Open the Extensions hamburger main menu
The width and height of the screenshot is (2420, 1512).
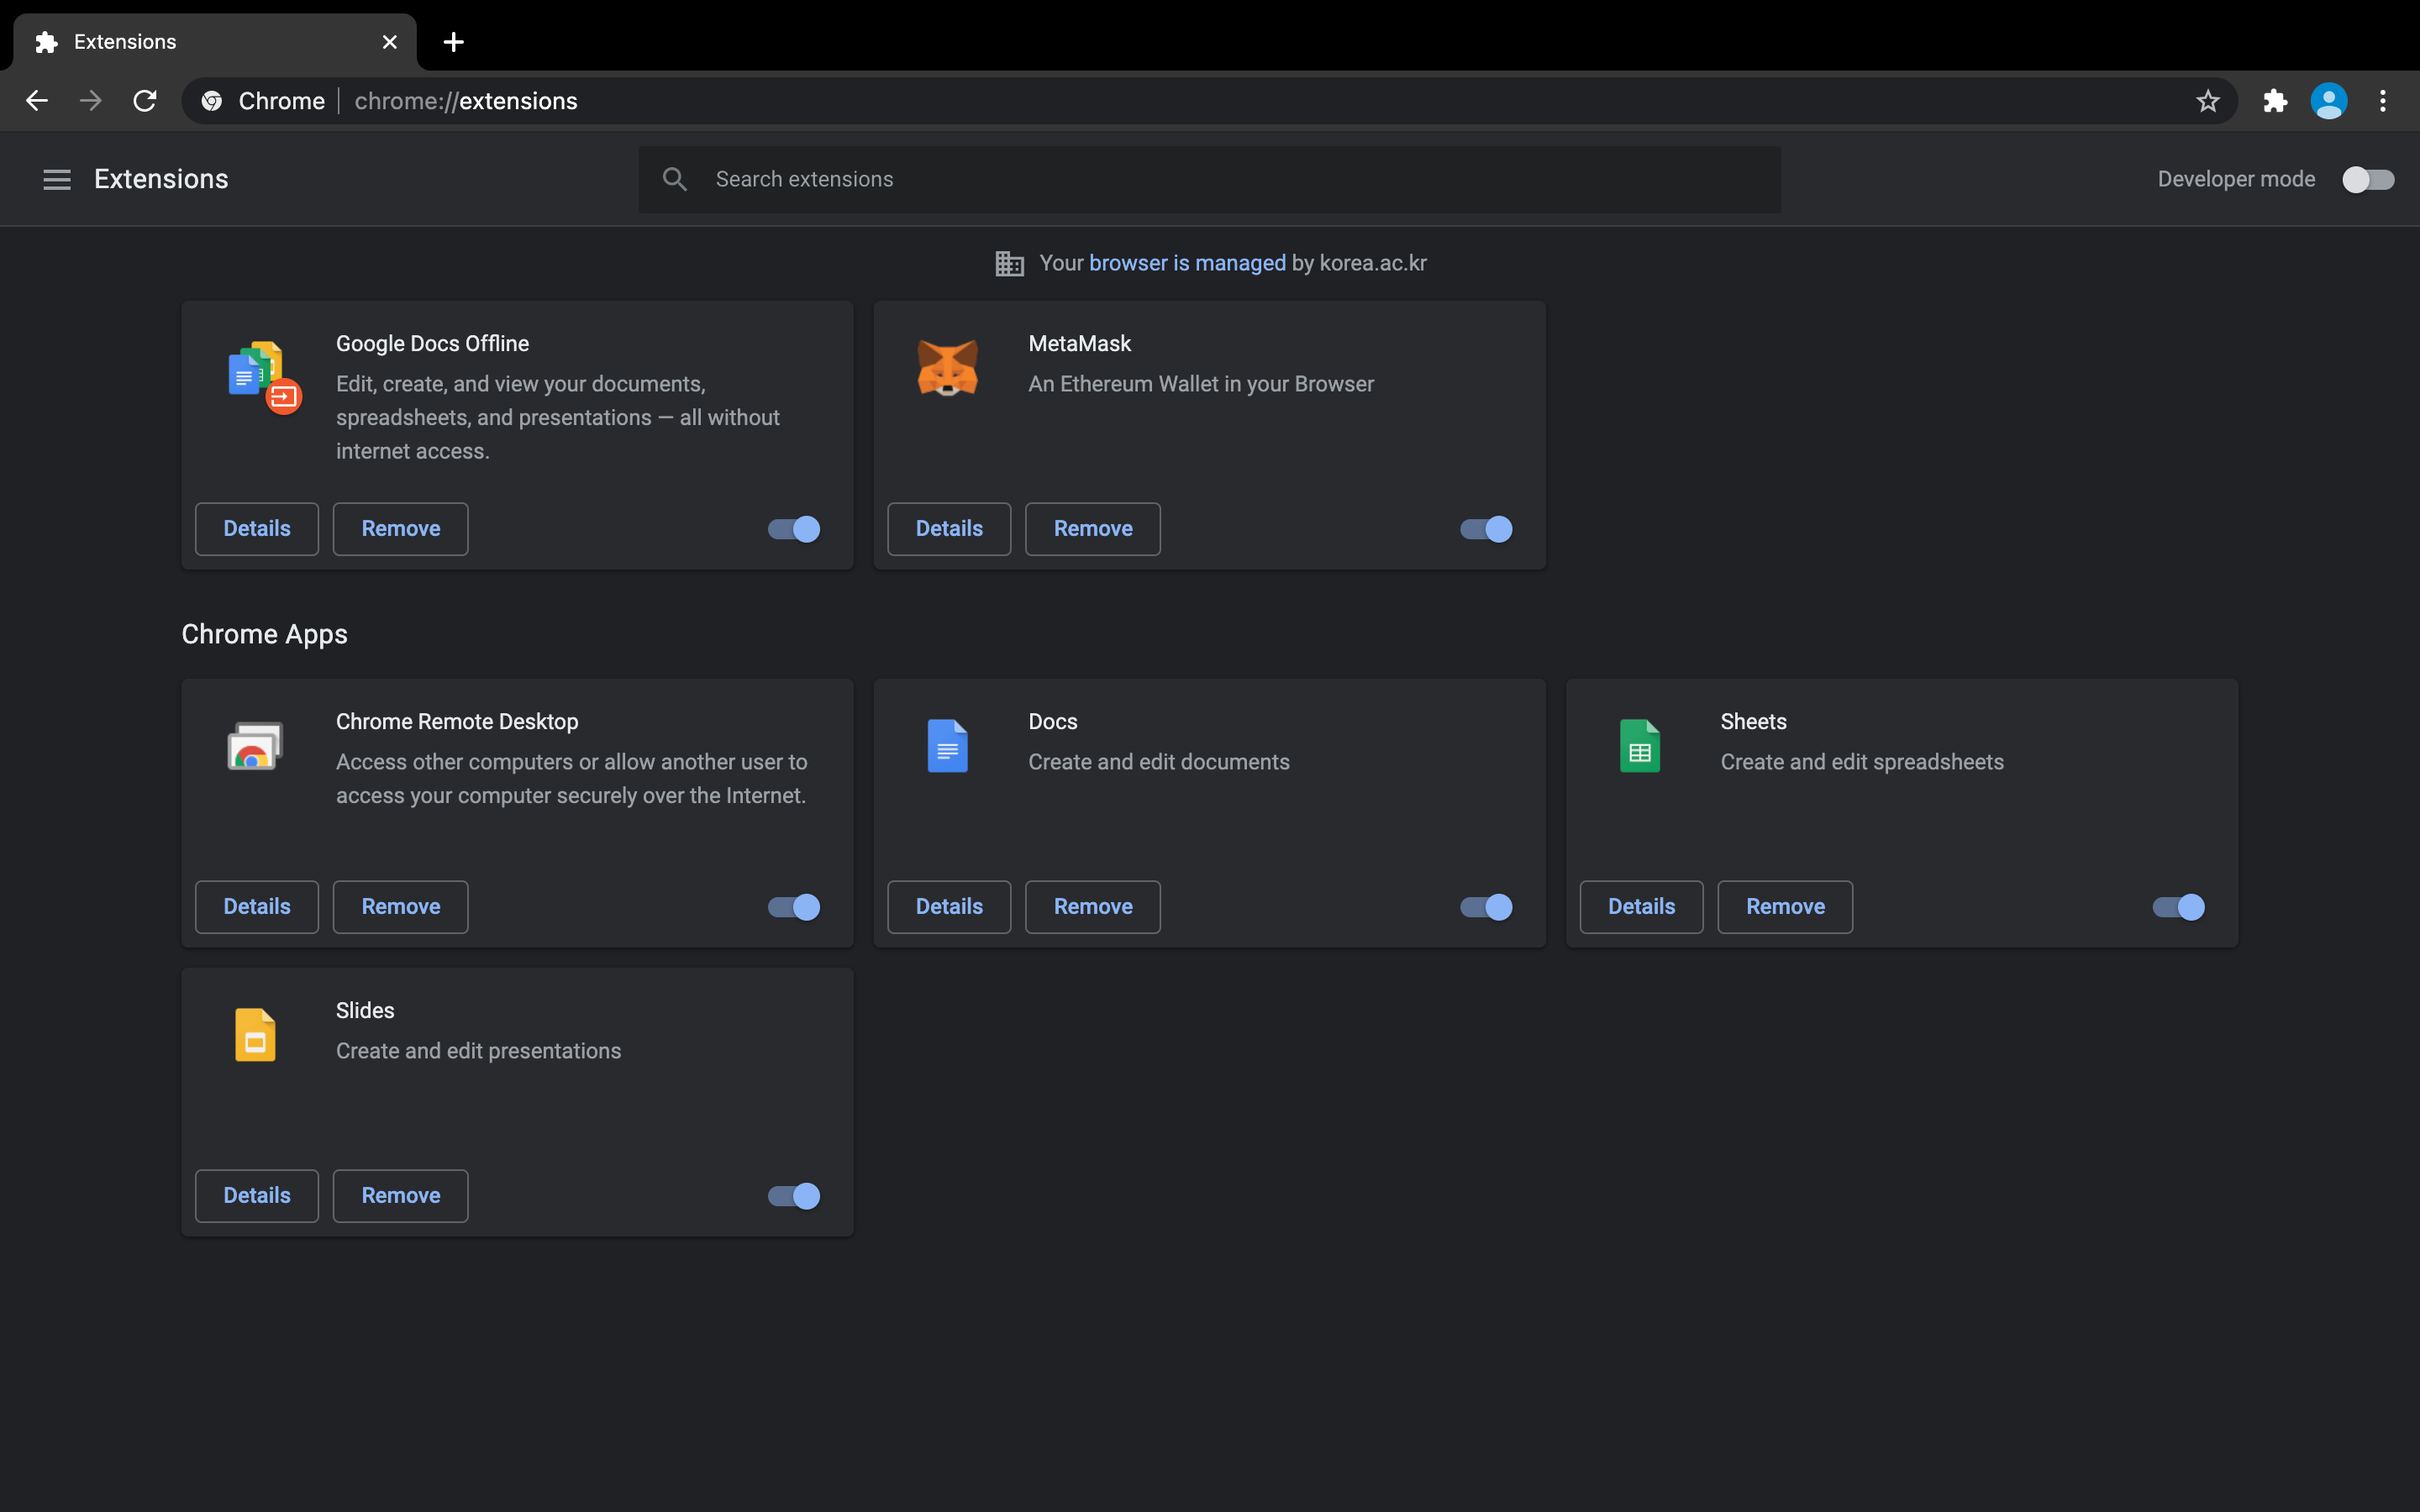coord(57,179)
